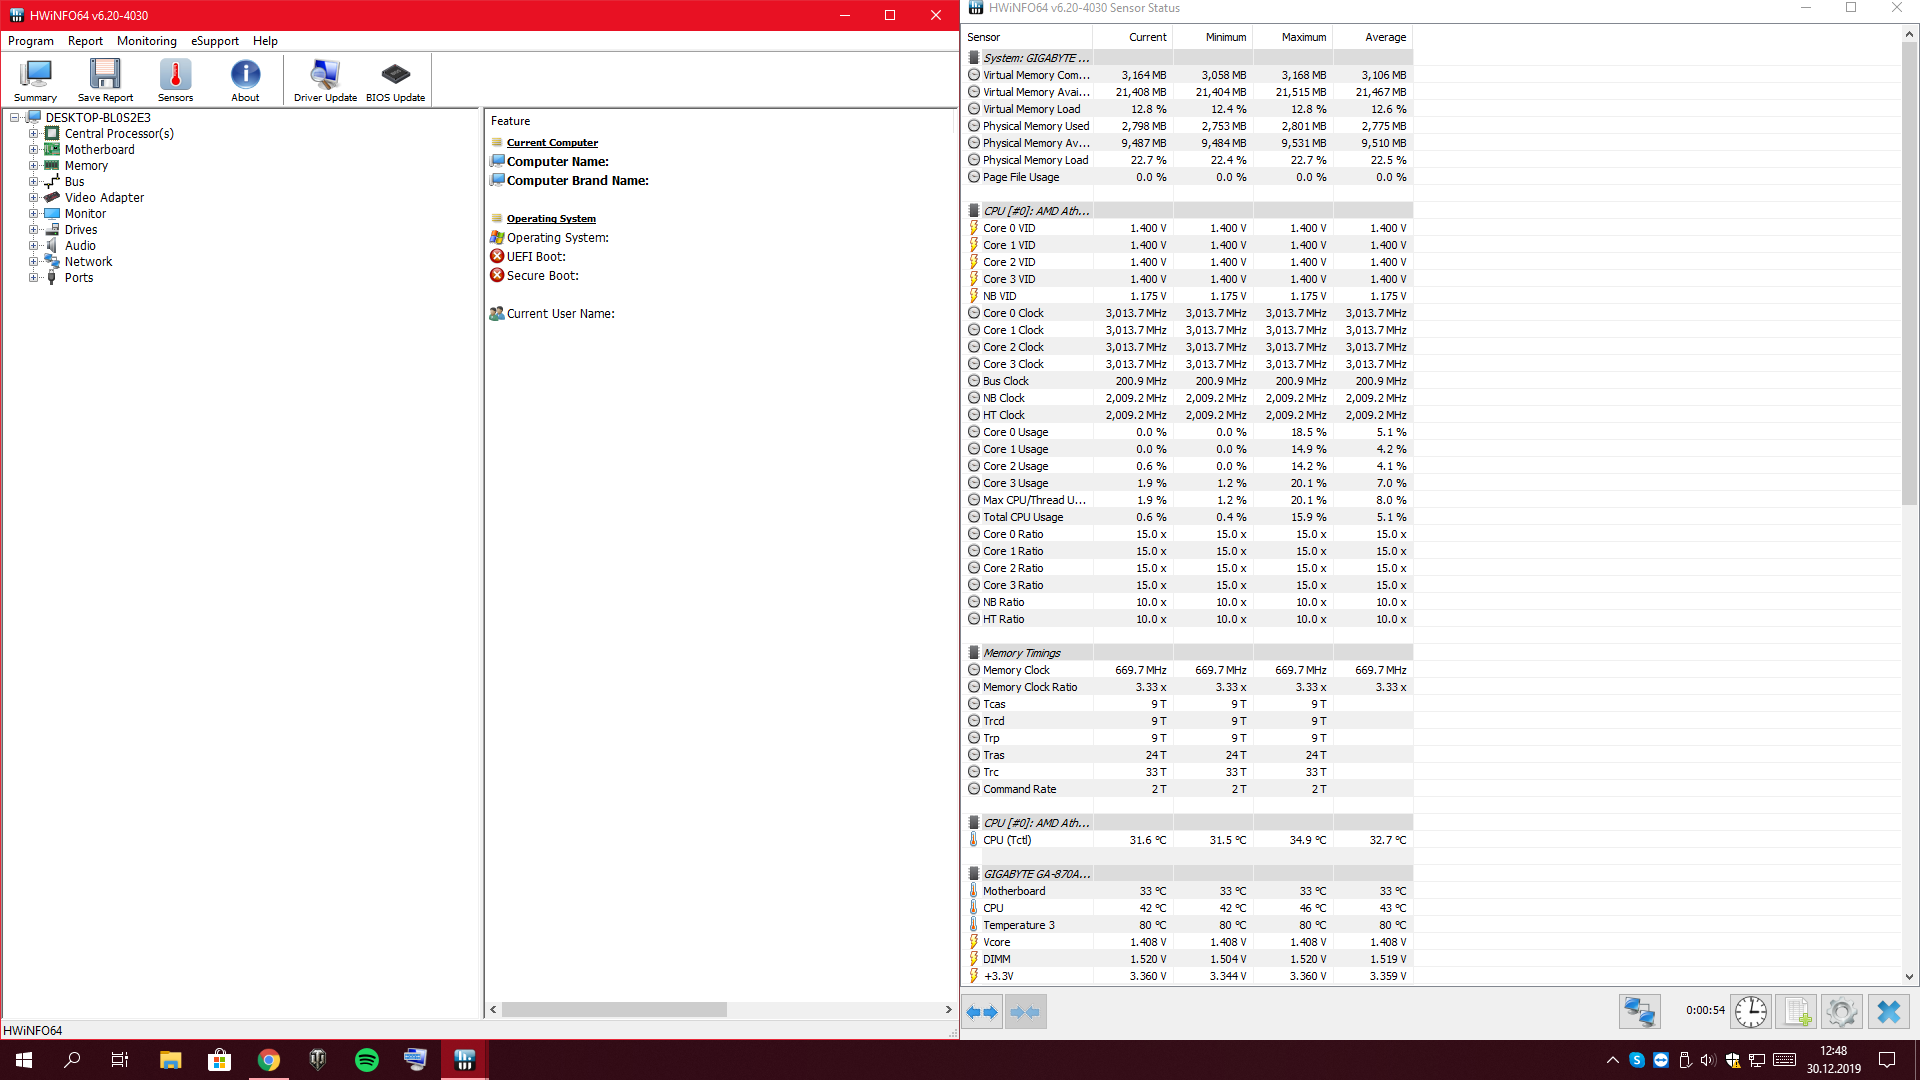Open the Summary toolbar icon
This screenshot has width=1920, height=1080.
coord(36,80)
